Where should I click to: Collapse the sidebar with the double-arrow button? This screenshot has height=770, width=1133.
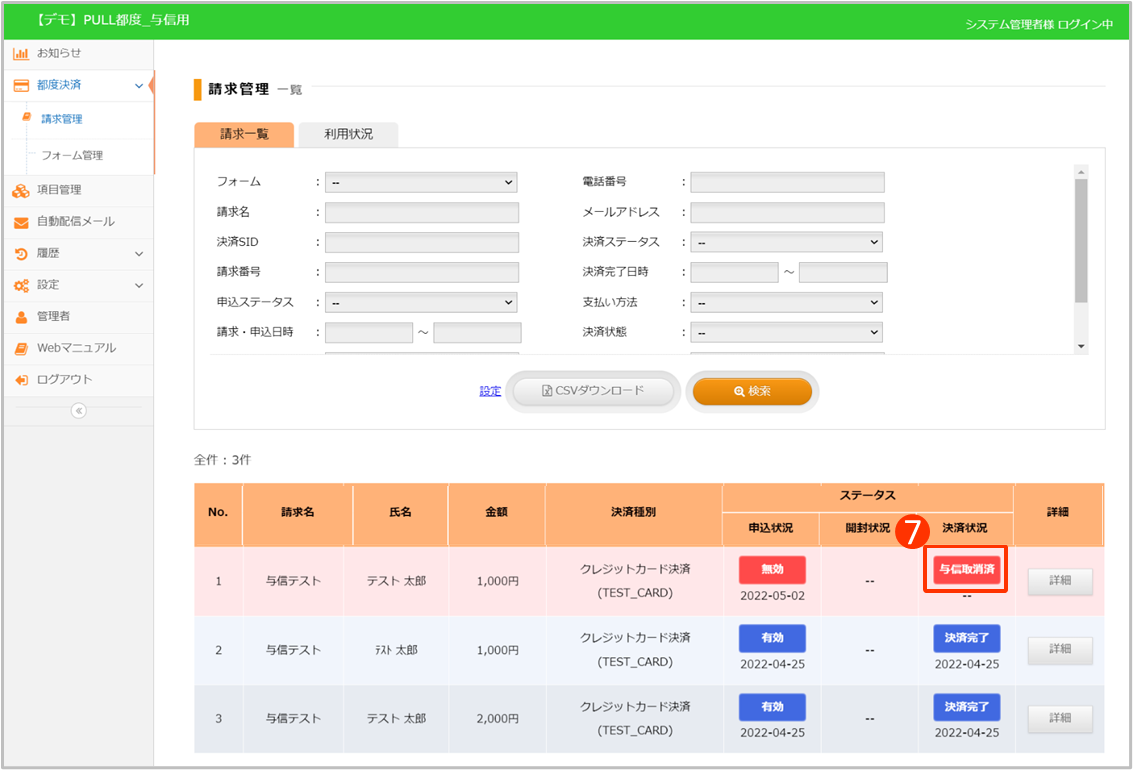pos(79,410)
